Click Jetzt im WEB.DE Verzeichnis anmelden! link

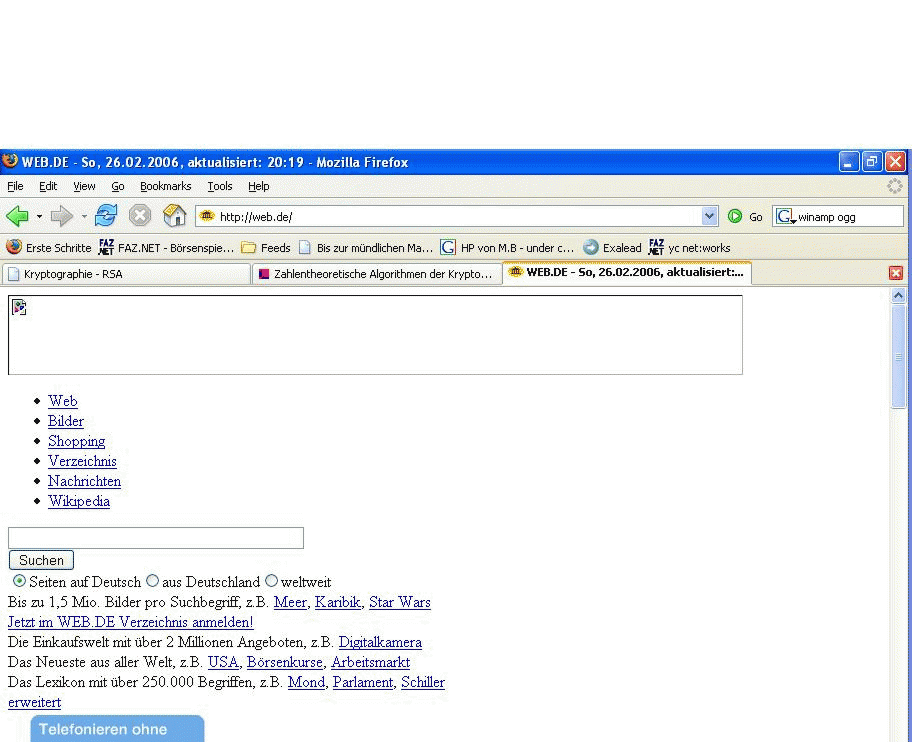point(131,622)
